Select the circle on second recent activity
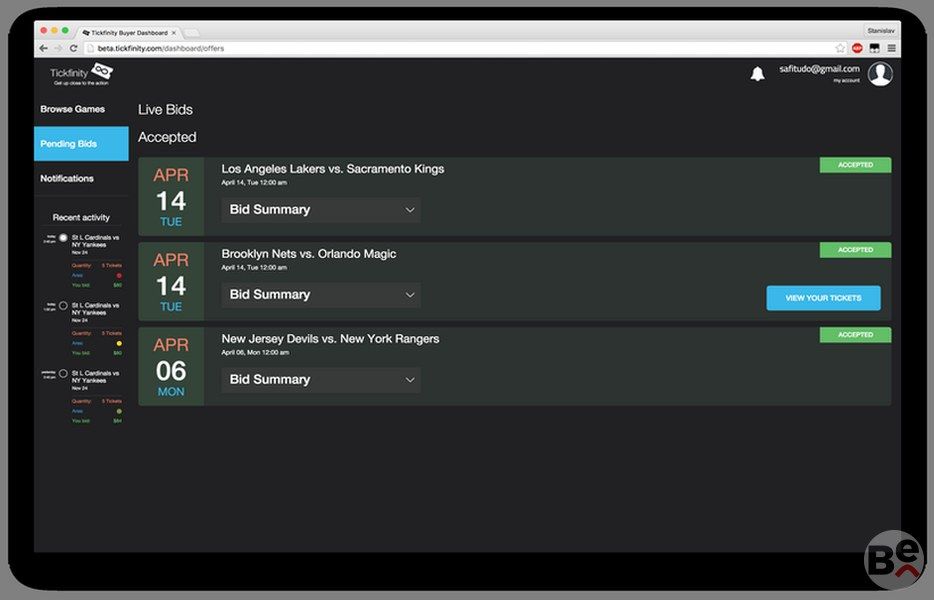934x600 pixels. [x=63, y=306]
